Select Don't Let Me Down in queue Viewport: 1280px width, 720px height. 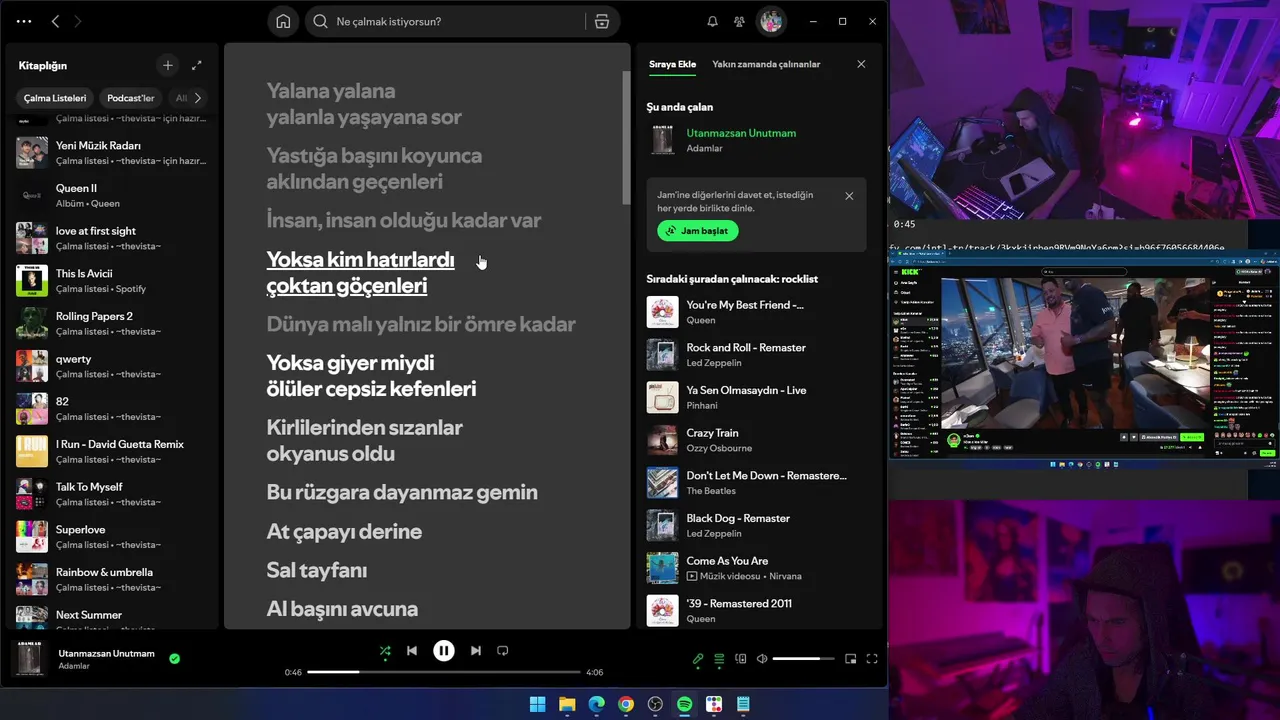coord(756,483)
